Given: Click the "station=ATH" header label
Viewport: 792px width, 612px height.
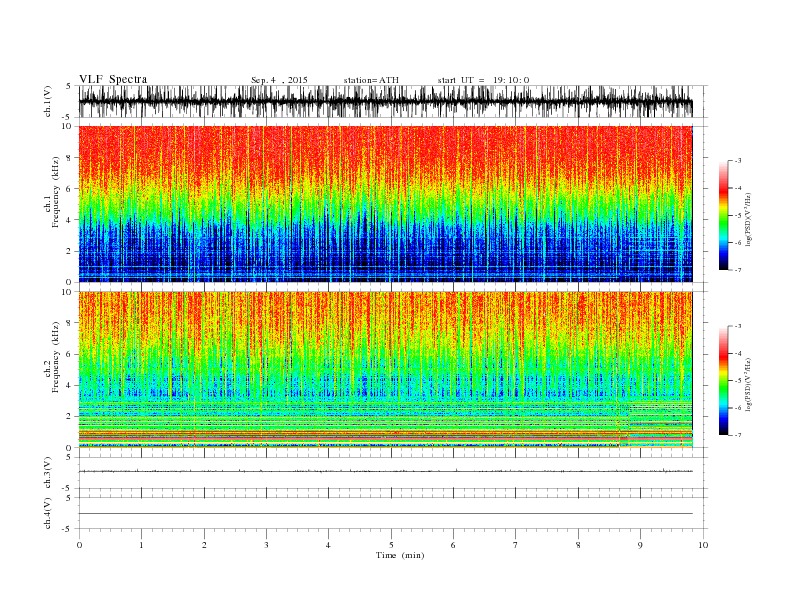Looking at the screenshot, I should click(371, 80).
